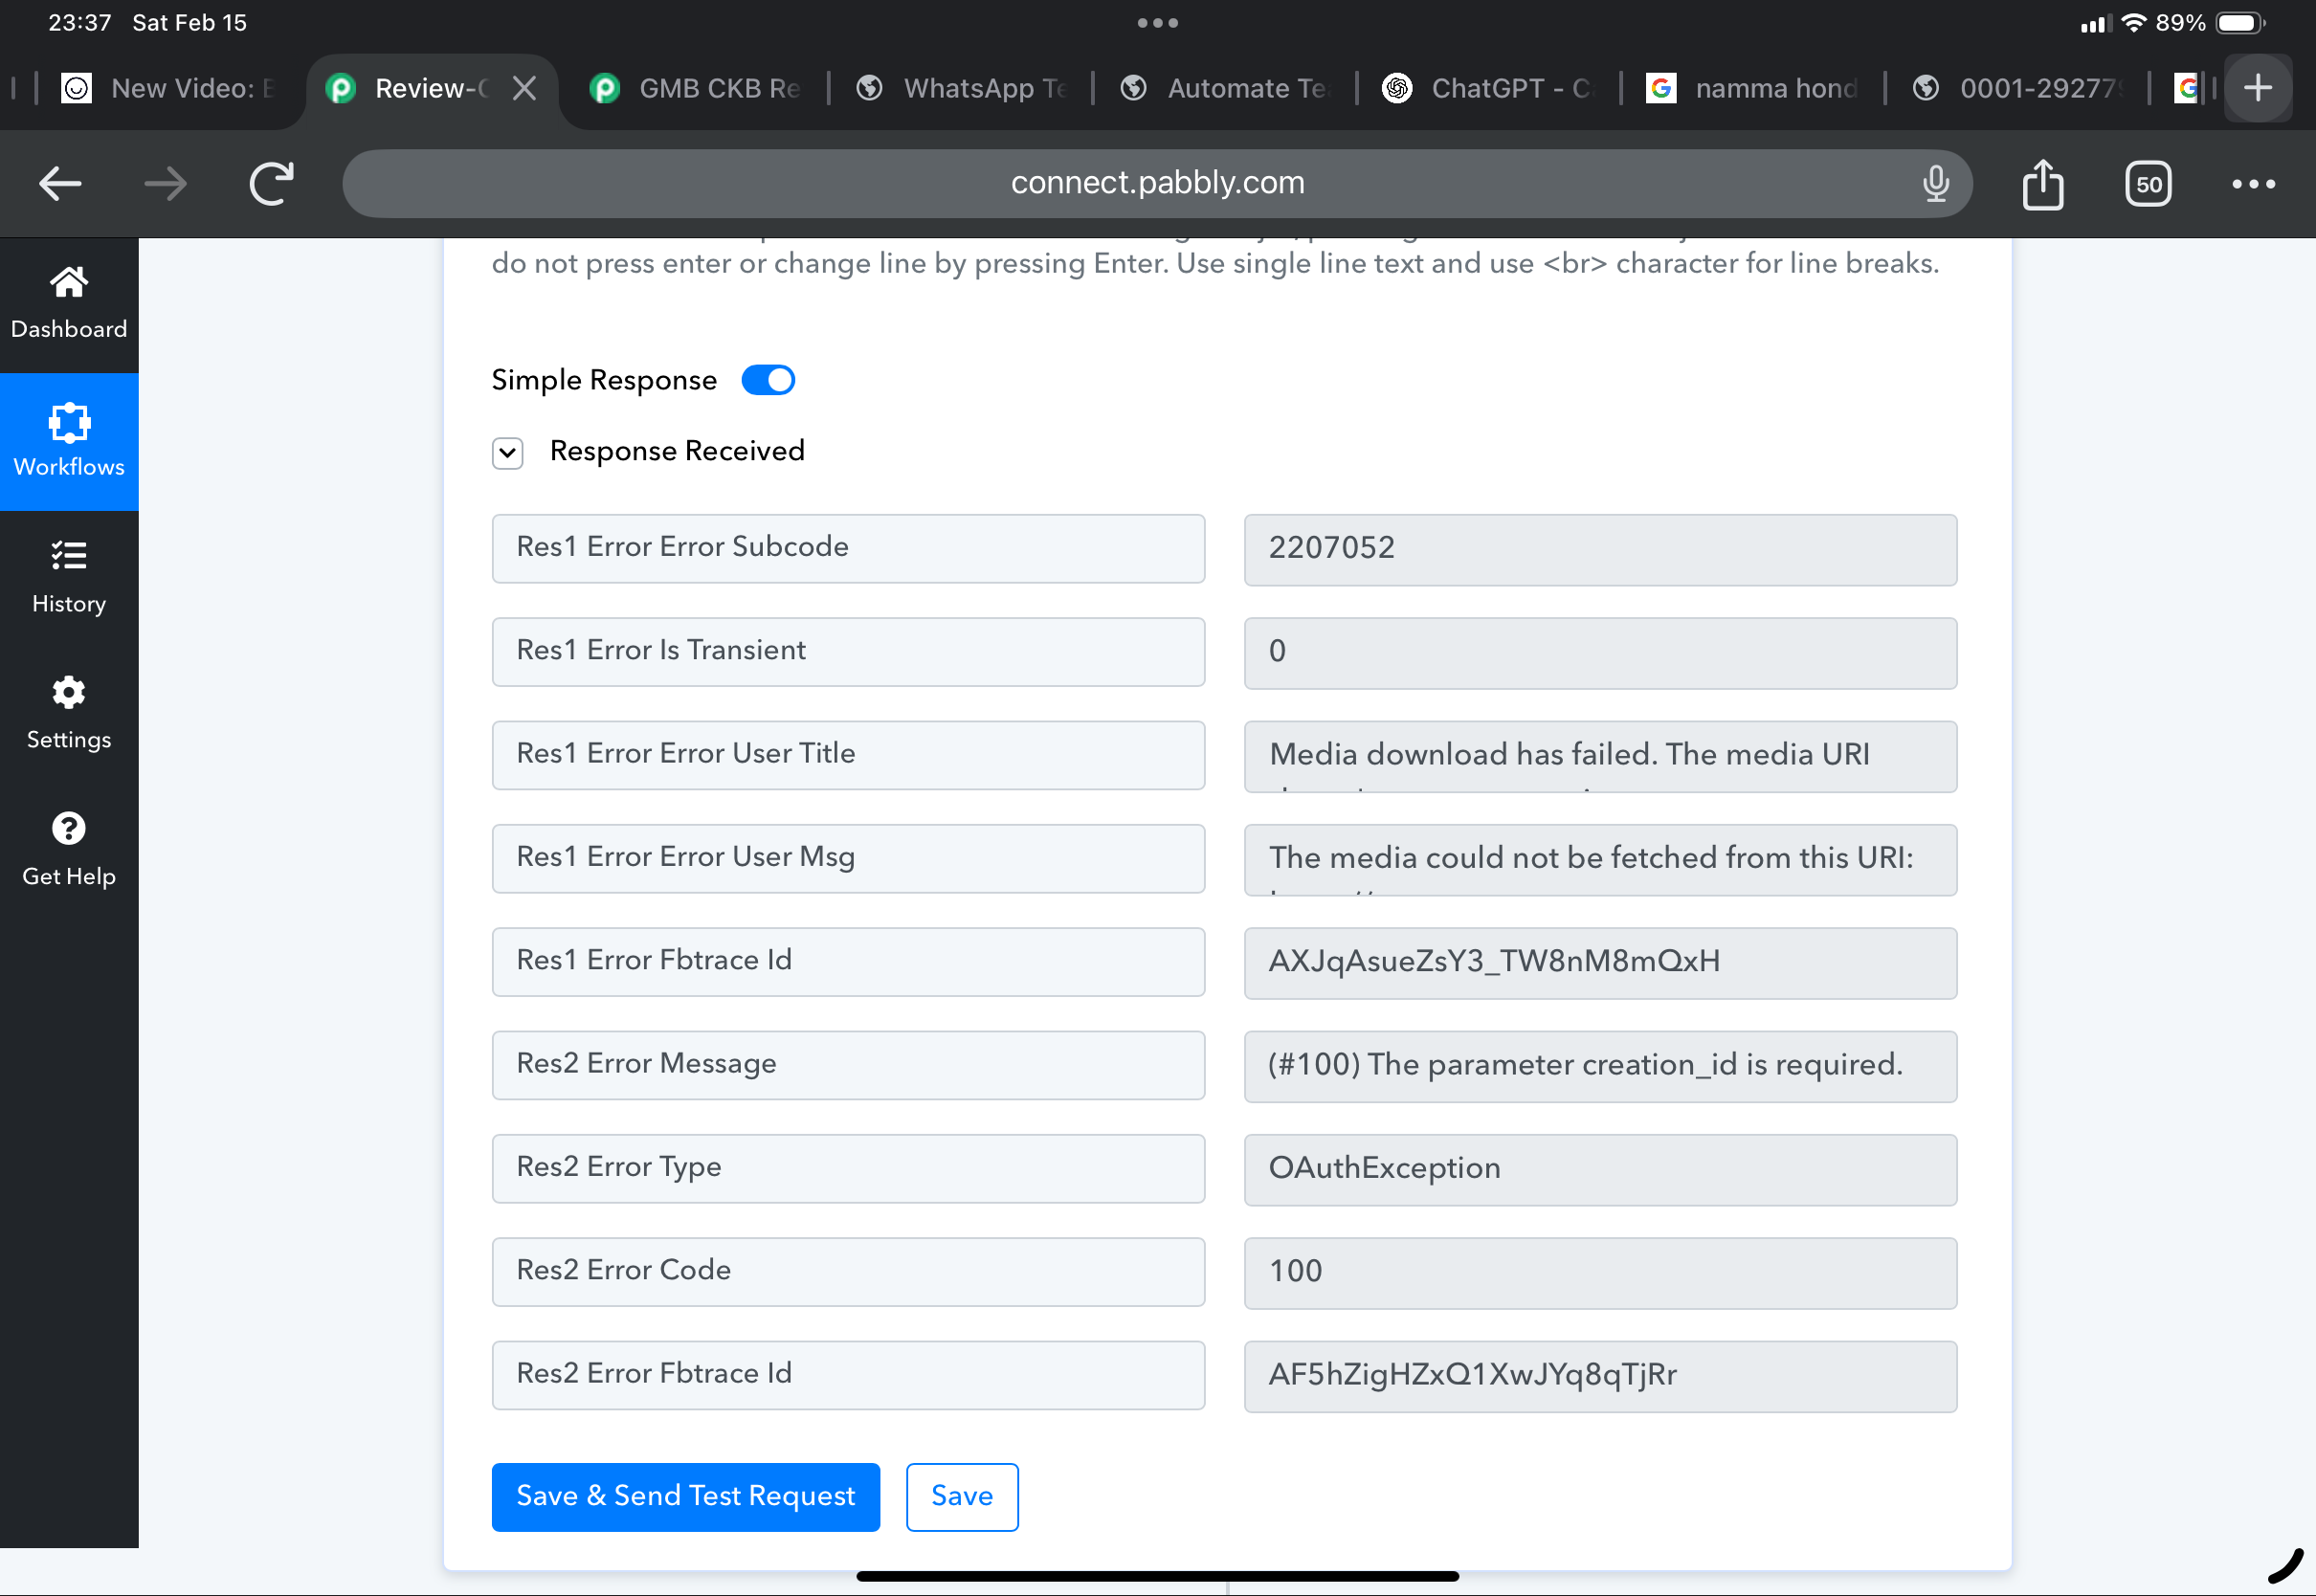Screen dimensions: 2316x1596
Task: Open a new tab with plus button
Action: click(2257, 89)
